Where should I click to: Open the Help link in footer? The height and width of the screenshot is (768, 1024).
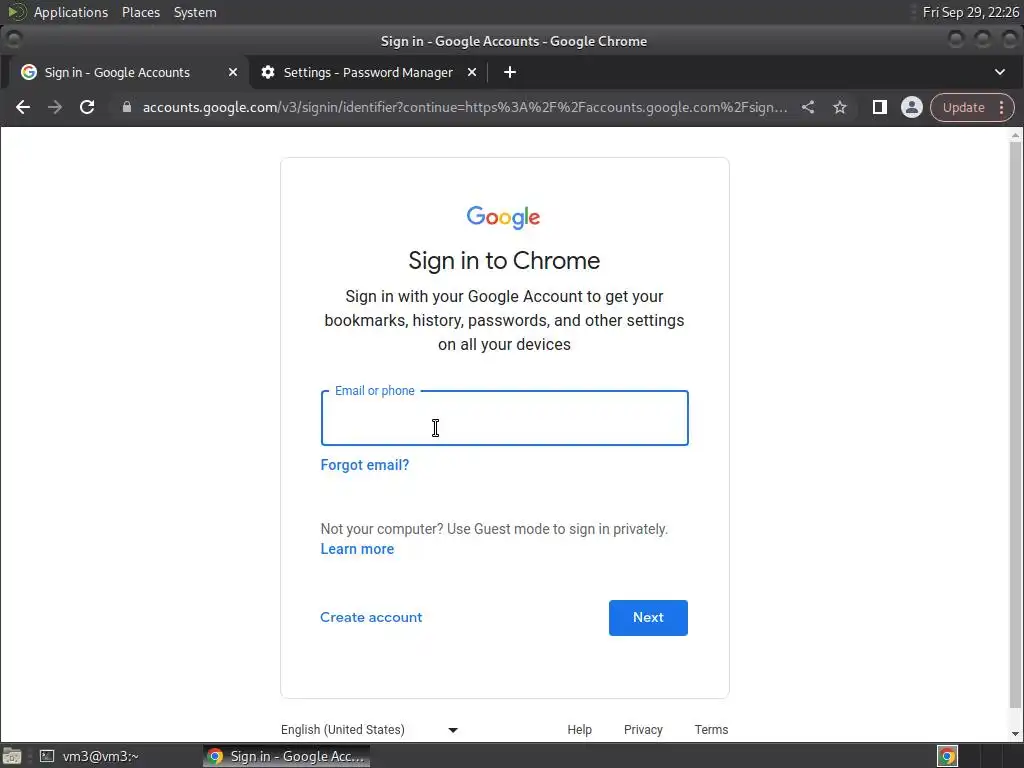pos(579,729)
